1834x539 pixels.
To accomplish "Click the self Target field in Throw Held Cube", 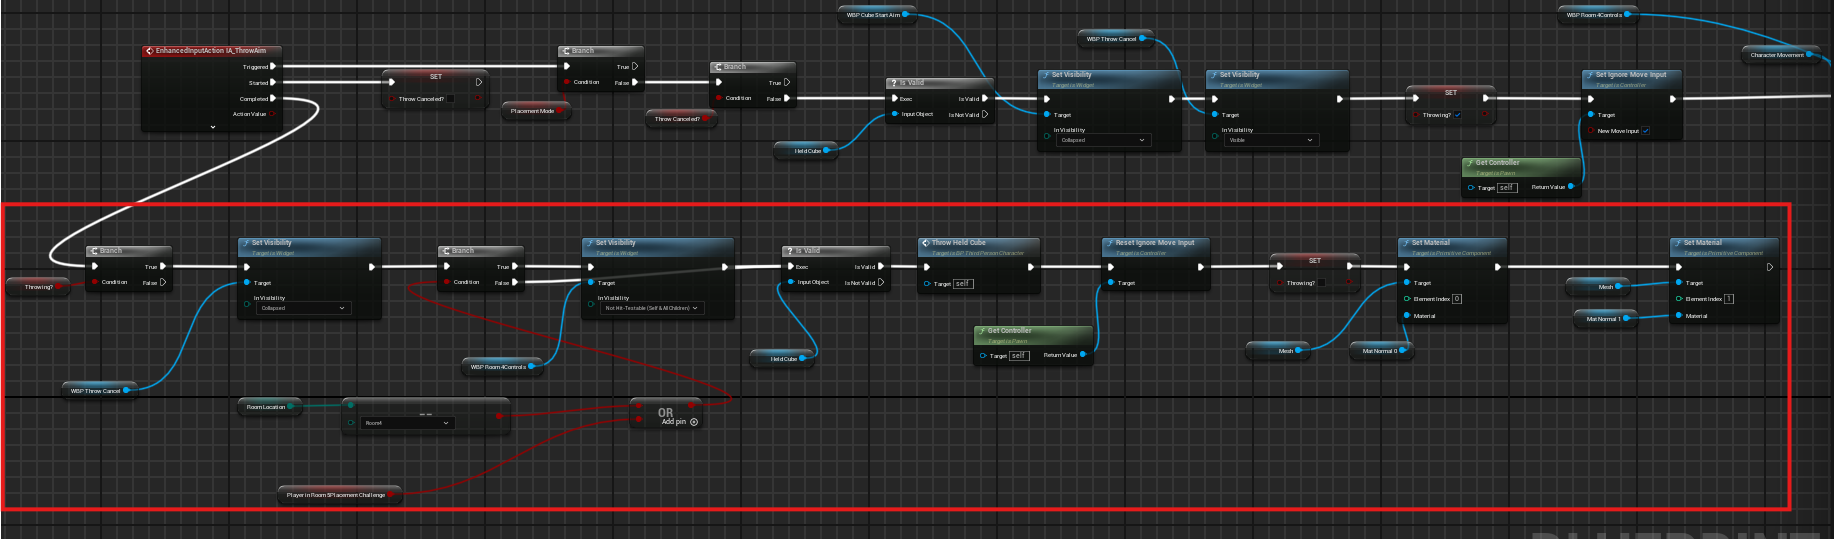I will point(962,284).
